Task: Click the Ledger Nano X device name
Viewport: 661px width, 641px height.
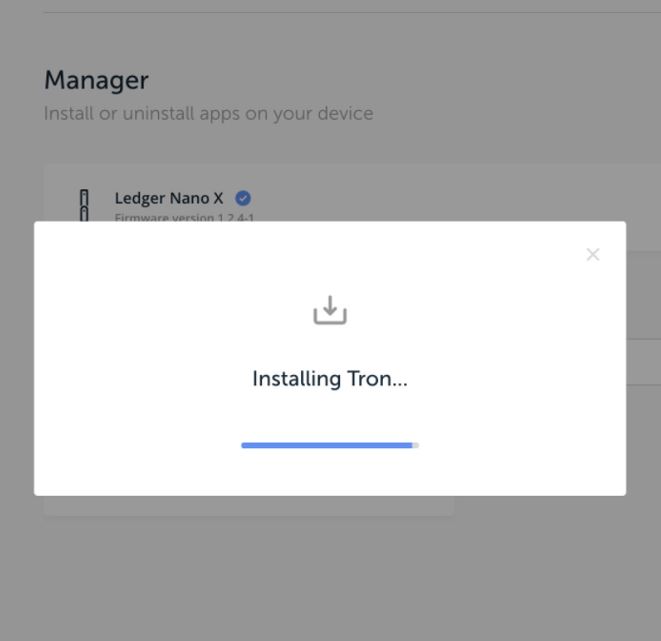Action: click(169, 198)
